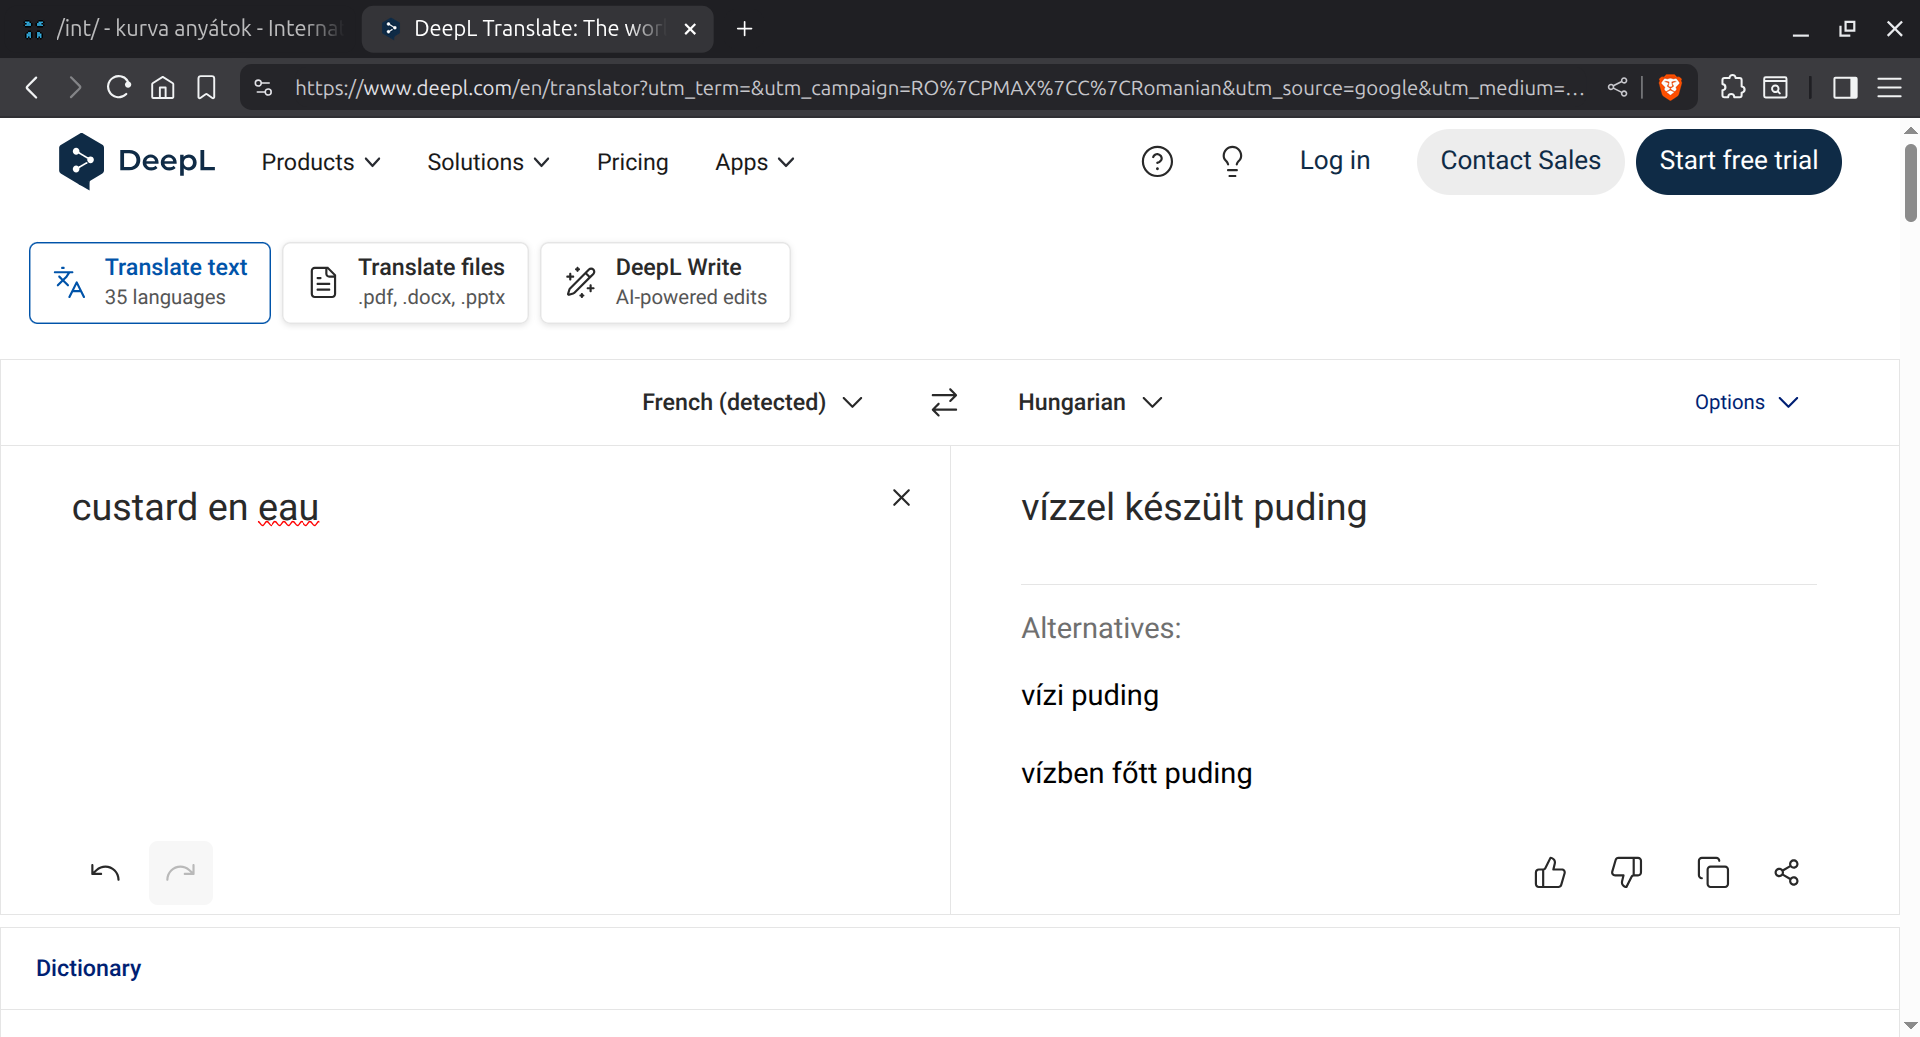Toggle the browser sidebar panel
1920x1037 pixels.
[1845, 88]
